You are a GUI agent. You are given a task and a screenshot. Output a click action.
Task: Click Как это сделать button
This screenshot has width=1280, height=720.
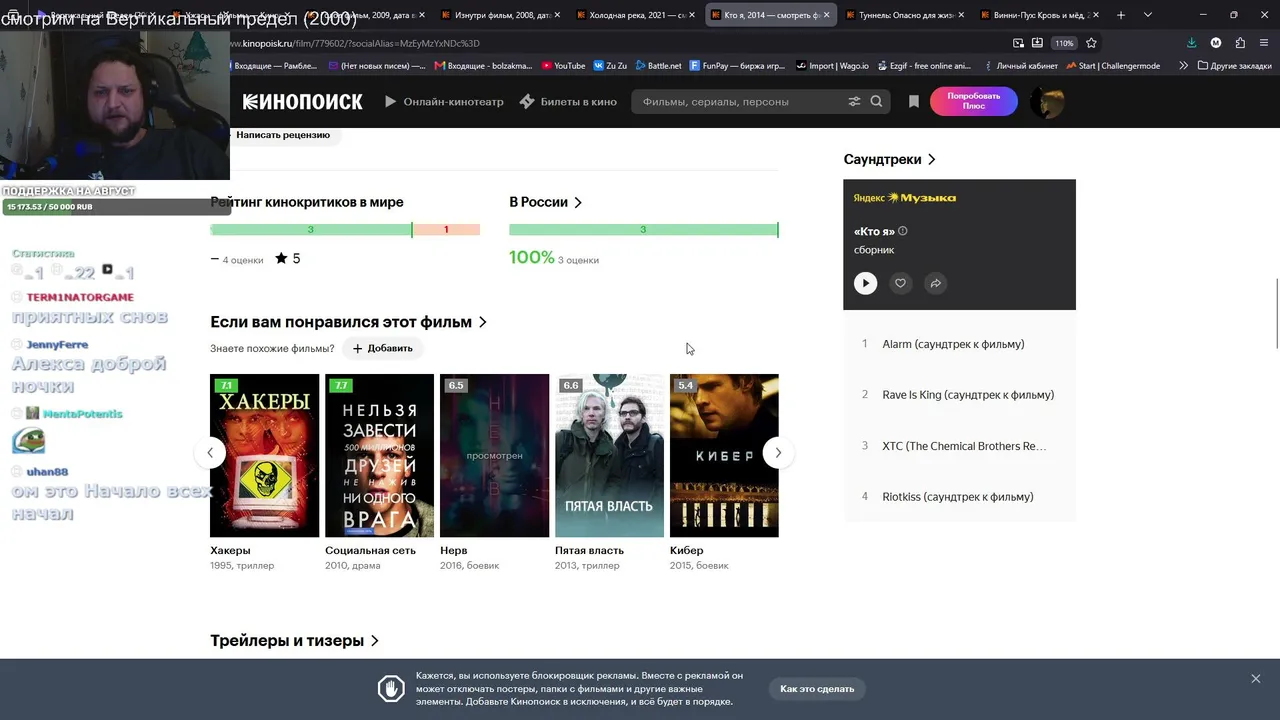817,689
